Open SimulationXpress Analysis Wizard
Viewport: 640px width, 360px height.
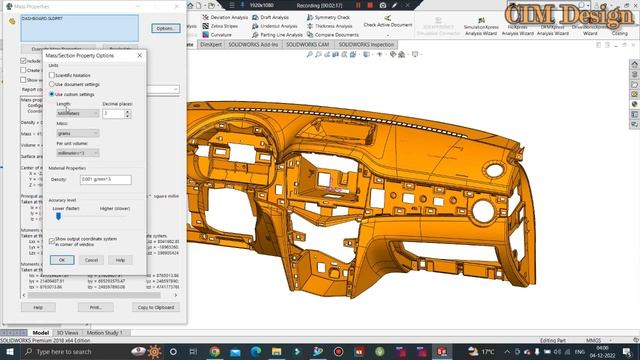(481, 27)
